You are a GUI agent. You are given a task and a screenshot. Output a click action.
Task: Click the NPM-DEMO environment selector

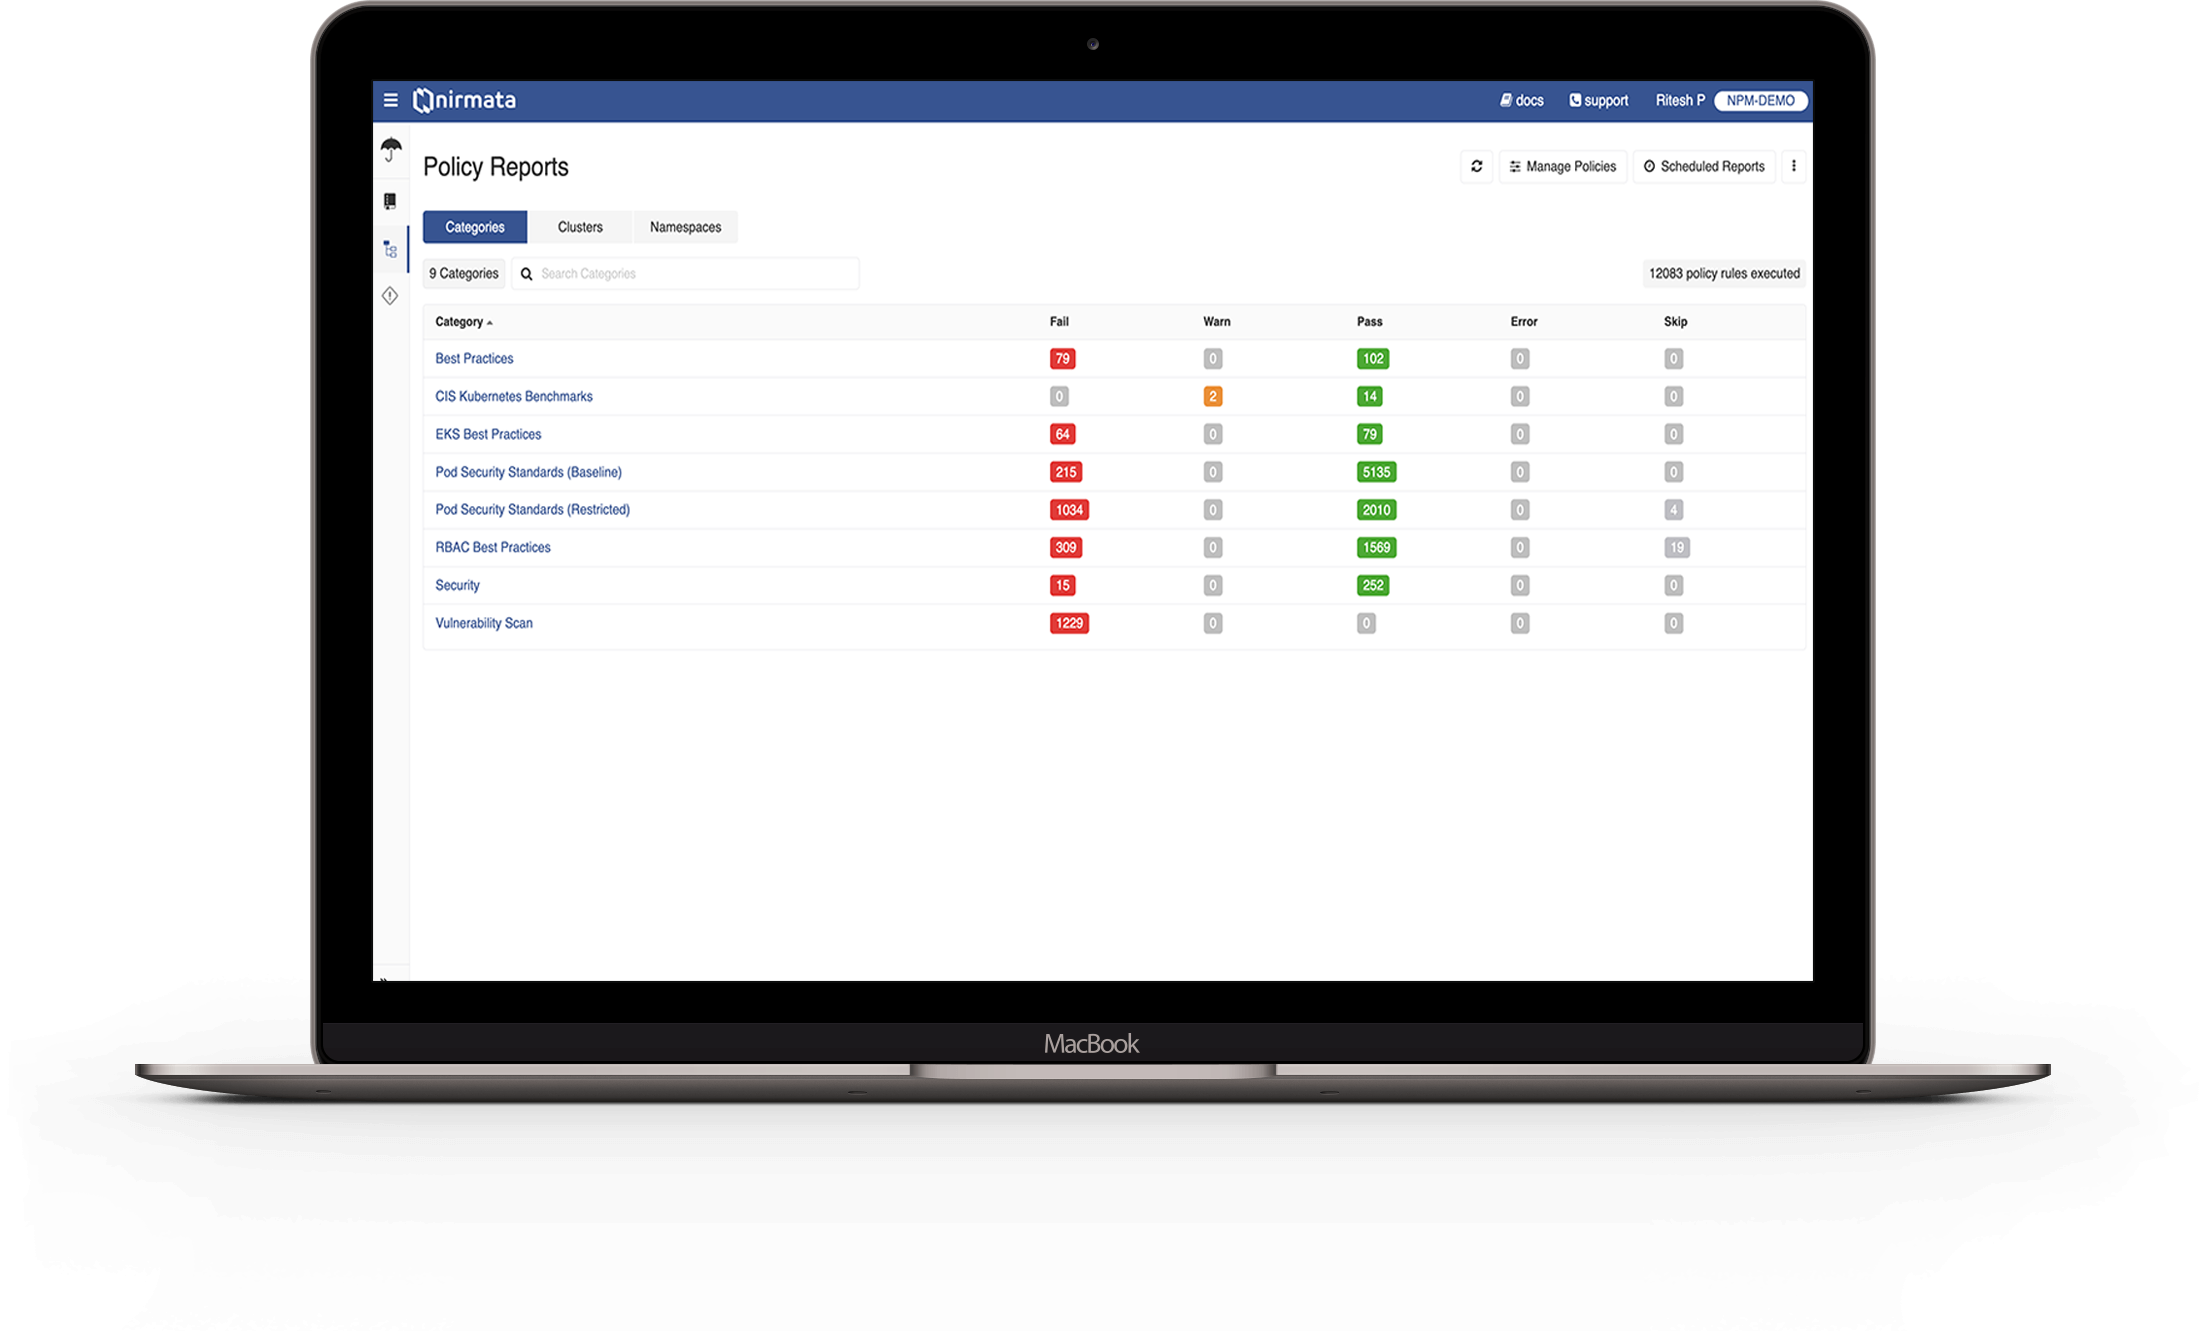pos(1760,99)
